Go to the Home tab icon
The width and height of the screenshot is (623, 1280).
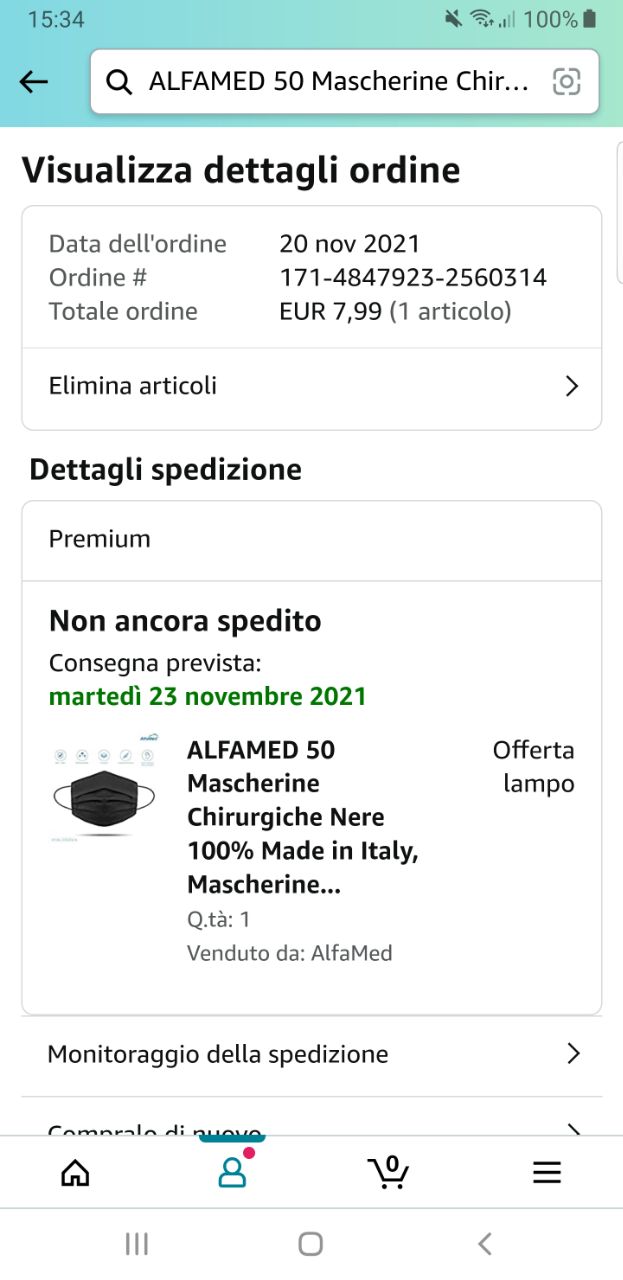point(75,1172)
